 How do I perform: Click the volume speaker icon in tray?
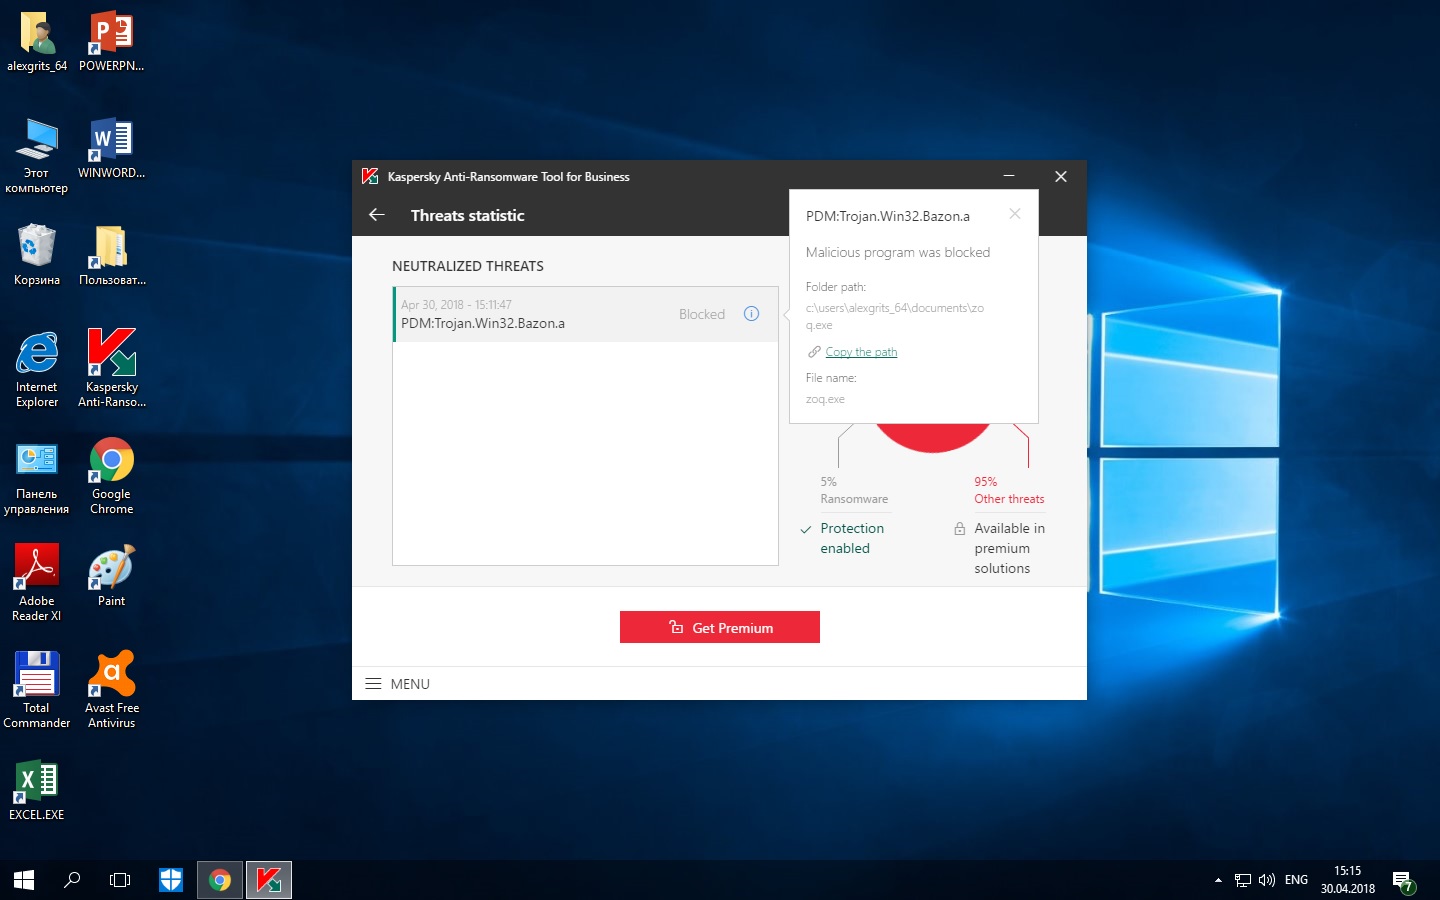[1267, 880]
